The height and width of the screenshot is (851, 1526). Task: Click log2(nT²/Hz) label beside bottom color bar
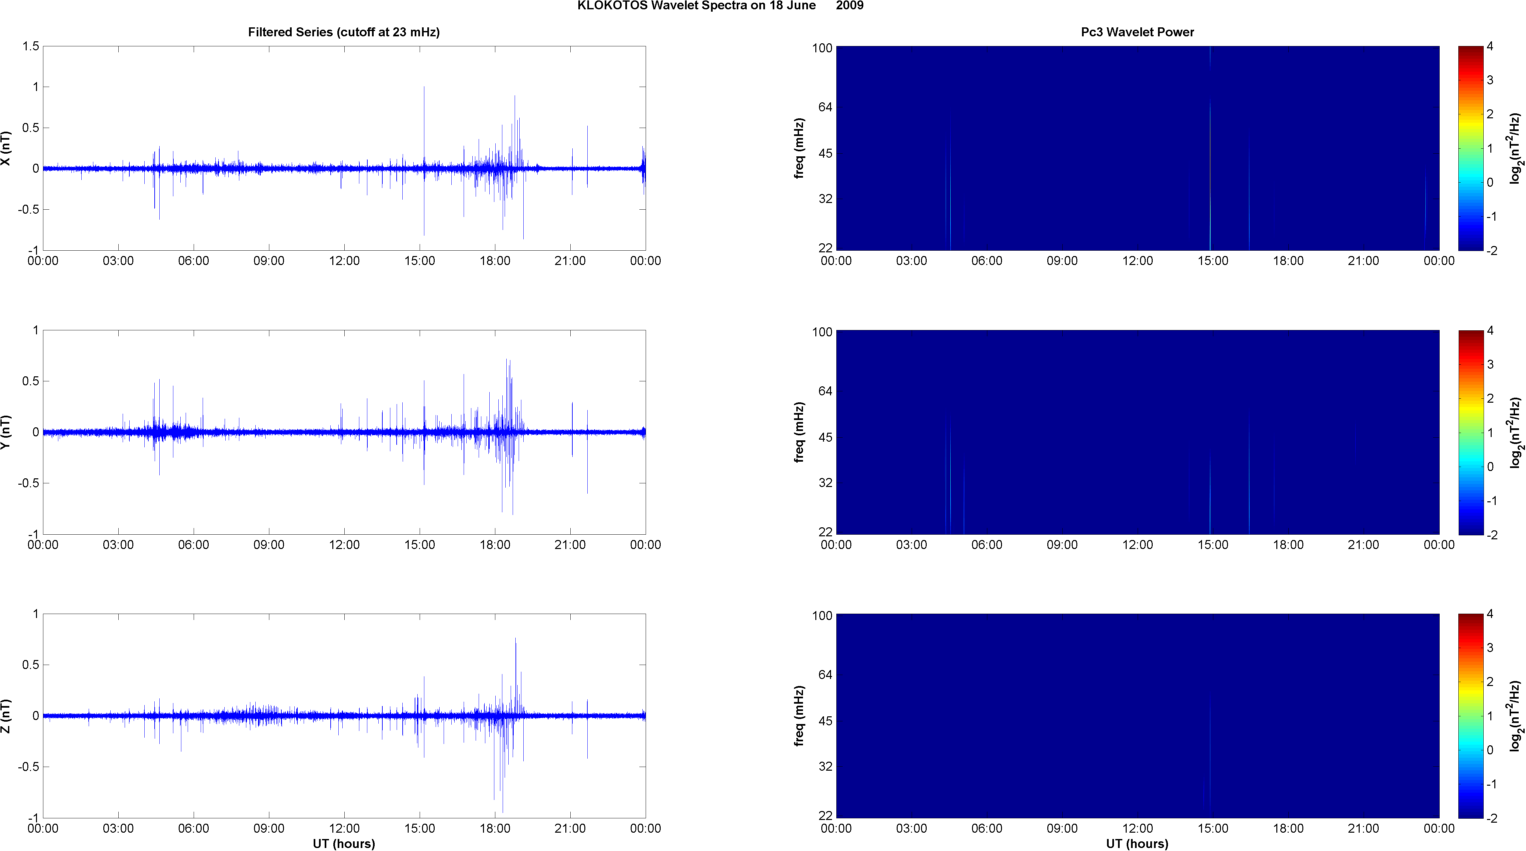coord(1516,716)
